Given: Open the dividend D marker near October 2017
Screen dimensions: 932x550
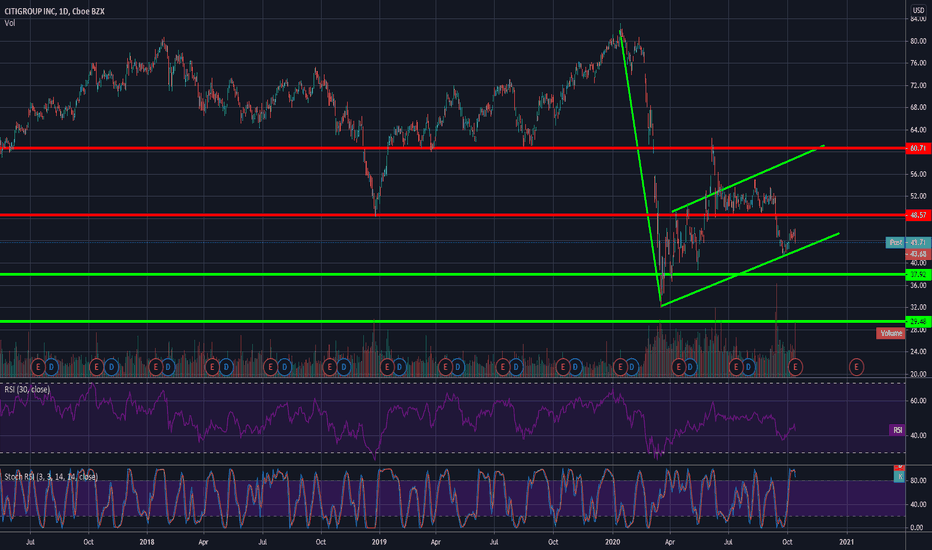Looking at the screenshot, I should coord(111,367).
